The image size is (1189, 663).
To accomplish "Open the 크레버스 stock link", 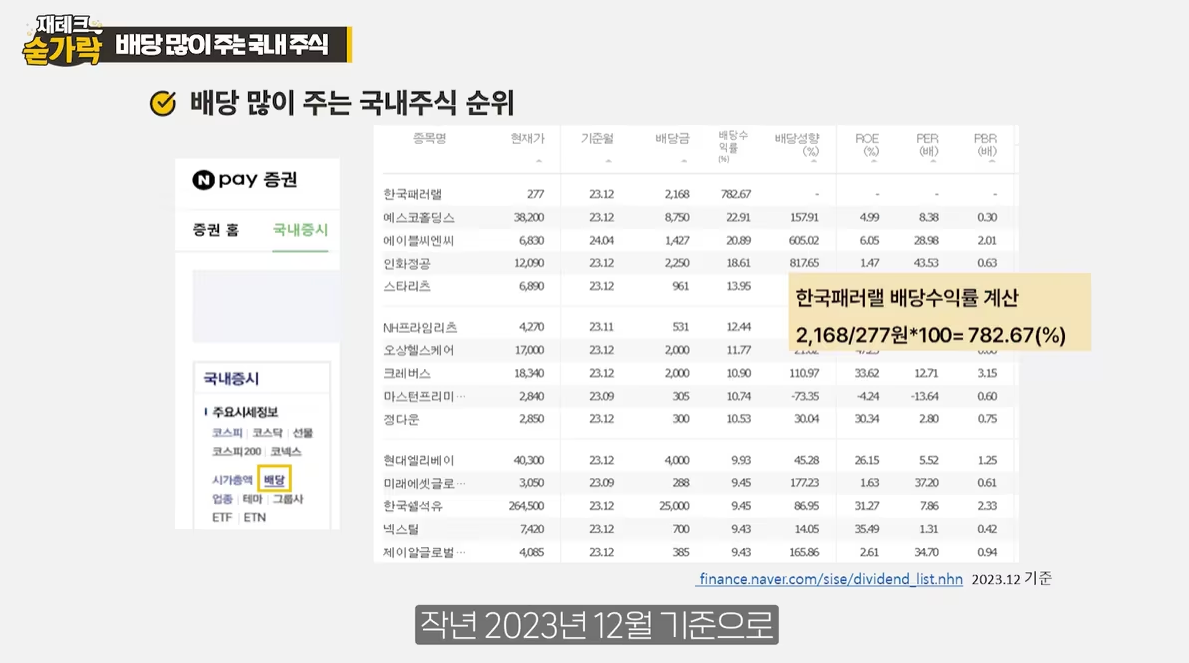I will [x=406, y=373].
